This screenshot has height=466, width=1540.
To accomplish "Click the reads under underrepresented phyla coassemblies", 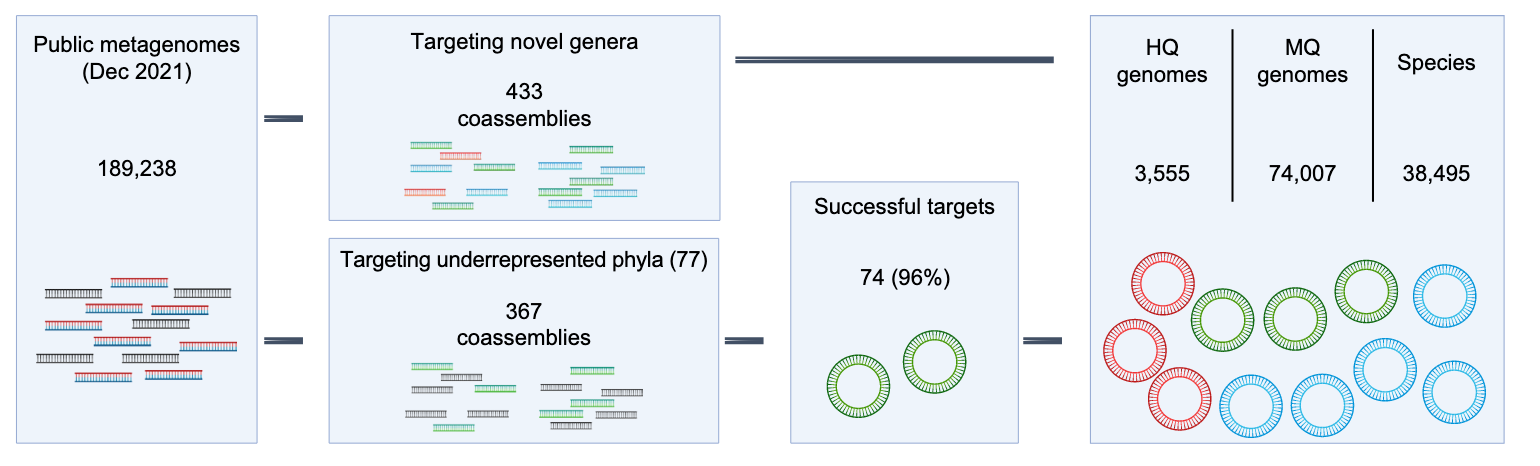I will (525, 395).
